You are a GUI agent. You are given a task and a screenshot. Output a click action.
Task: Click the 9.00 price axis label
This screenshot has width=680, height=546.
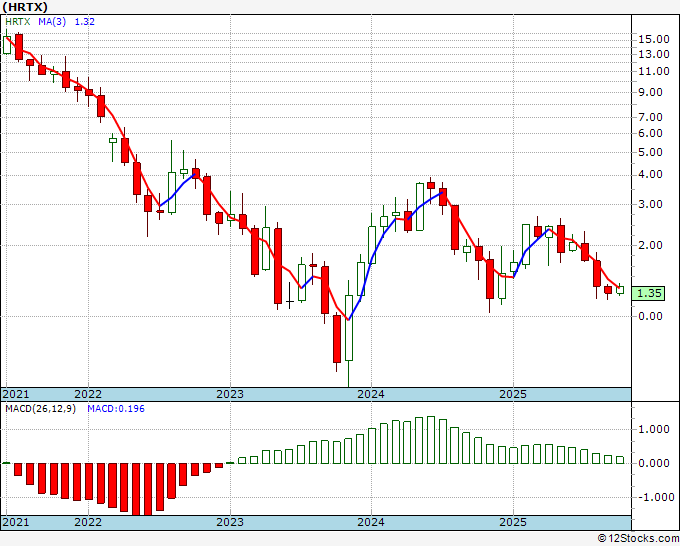click(650, 92)
